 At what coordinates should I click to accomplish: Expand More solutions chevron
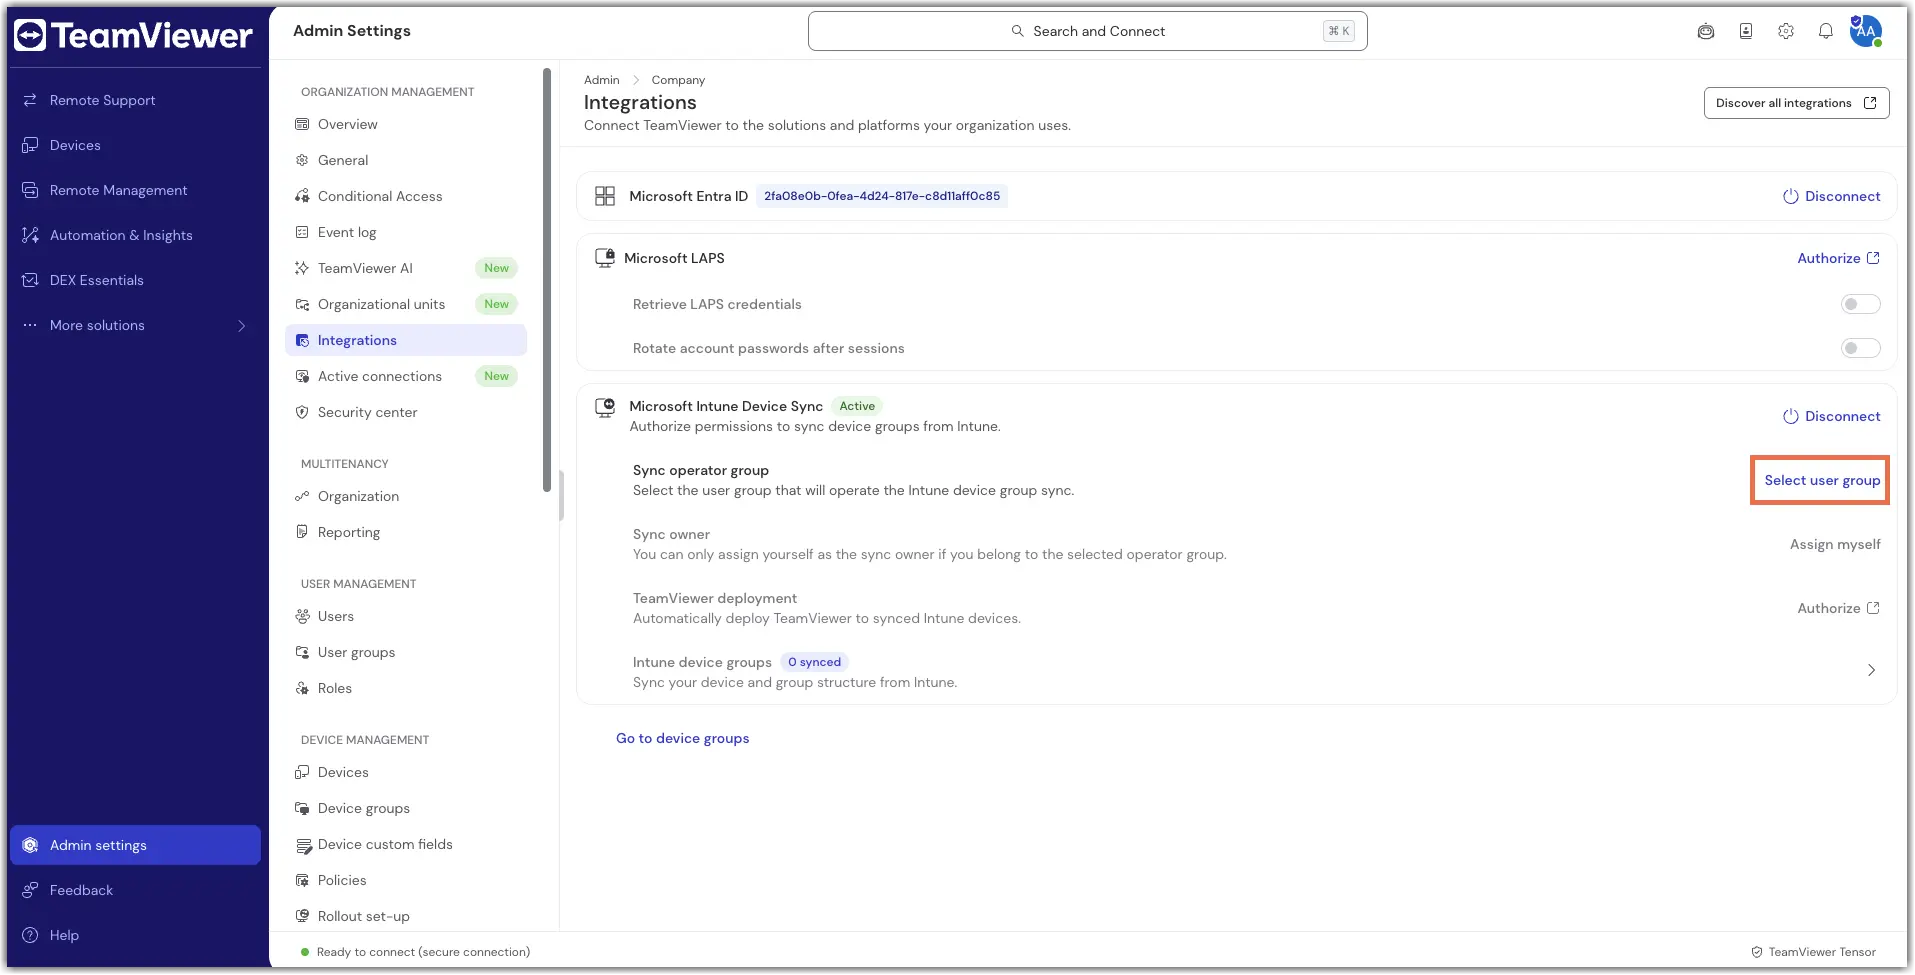tap(241, 326)
